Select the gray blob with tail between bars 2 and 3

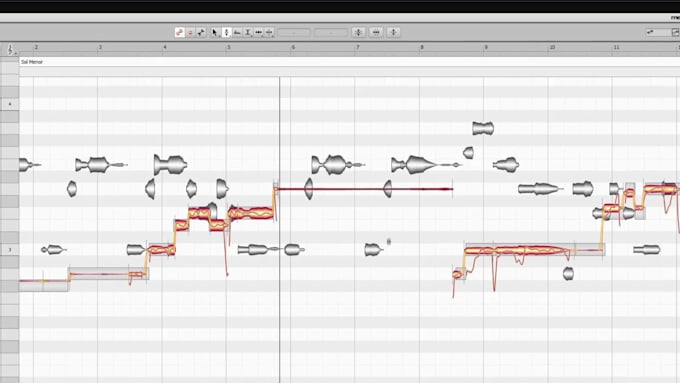coord(101,165)
